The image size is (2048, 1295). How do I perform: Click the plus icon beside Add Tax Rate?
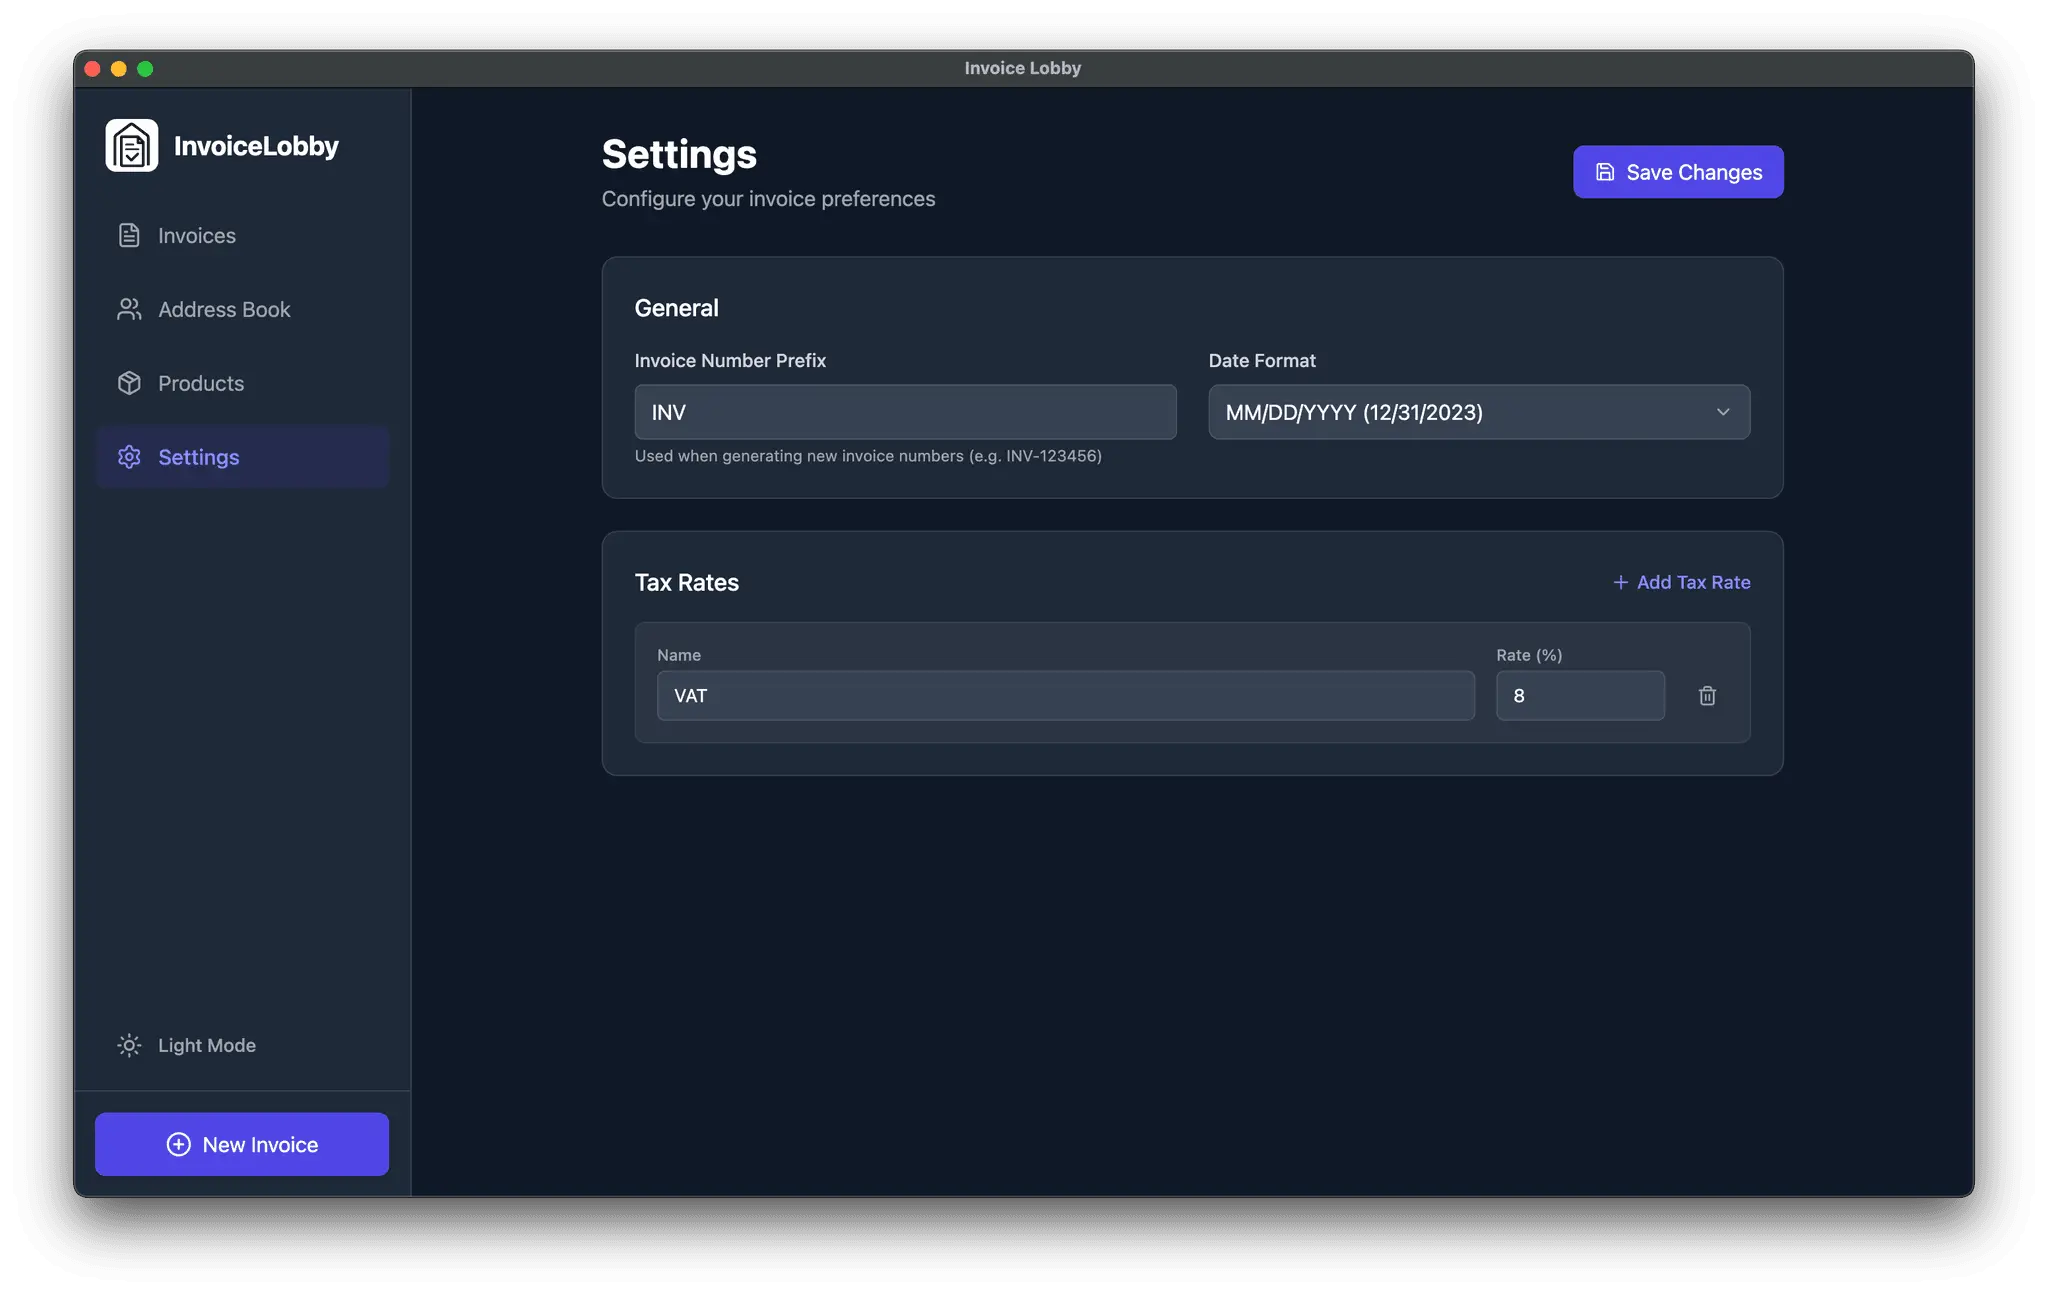(x=1620, y=582)
